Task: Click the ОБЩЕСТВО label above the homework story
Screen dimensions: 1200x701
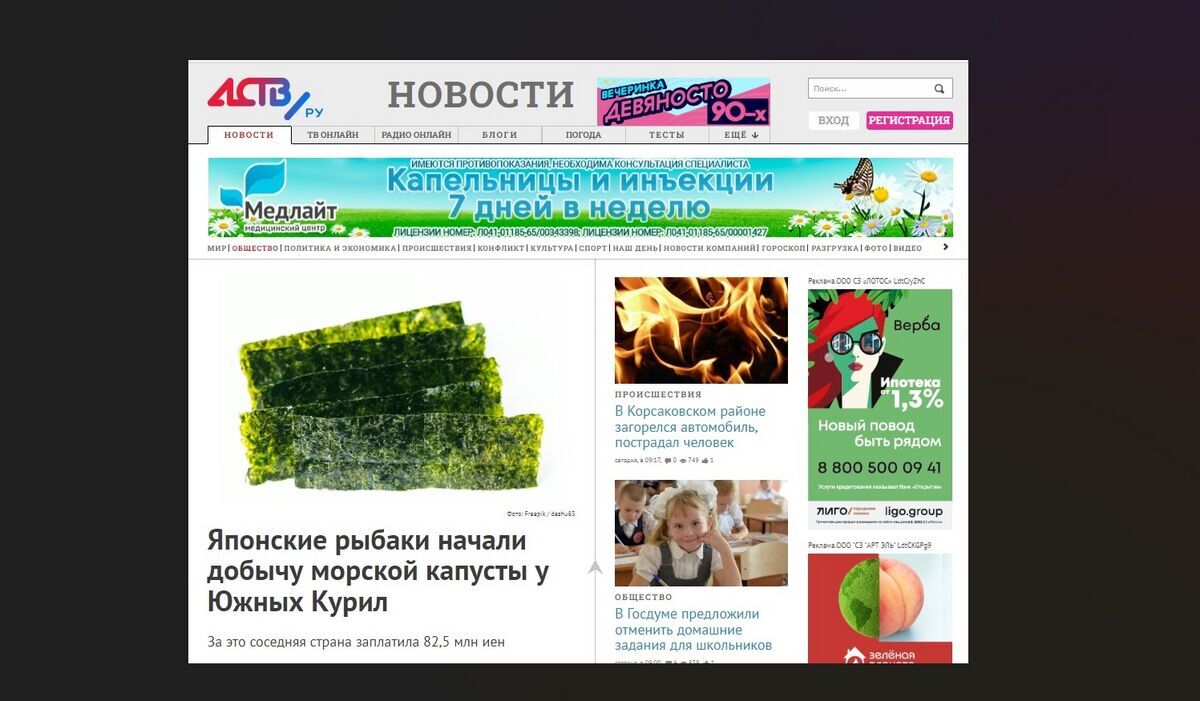Action: pos(644,597)
